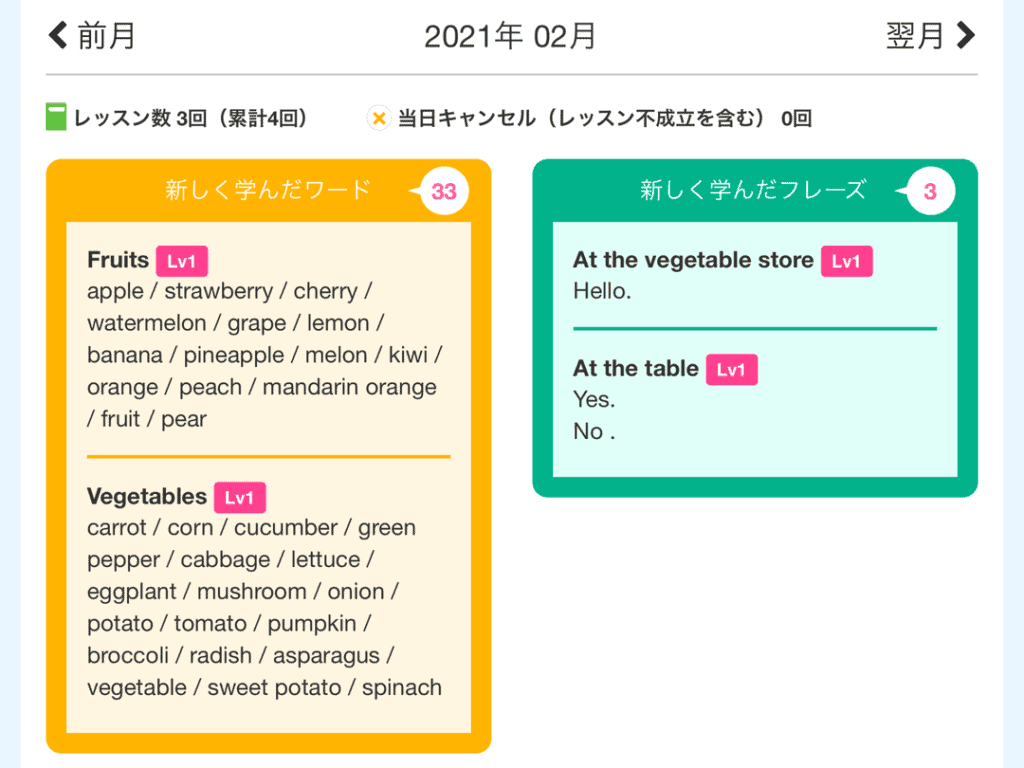The height and width of the screenshot is (768, 1024).
Task: Click the At the table heading
Action: (x=636, y=368)
